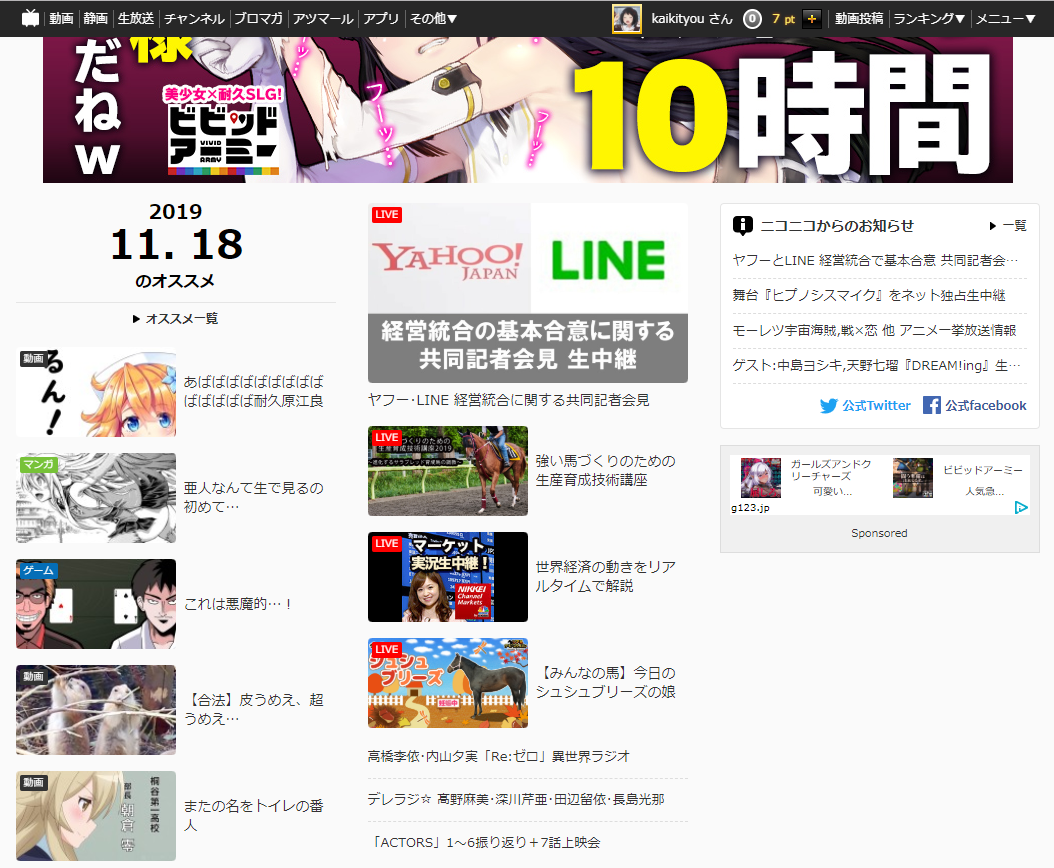Open the orange-haired girl 動画 thumbnail
The width and height of the screenshot is (1054, 868).
[x=96, y=392]
